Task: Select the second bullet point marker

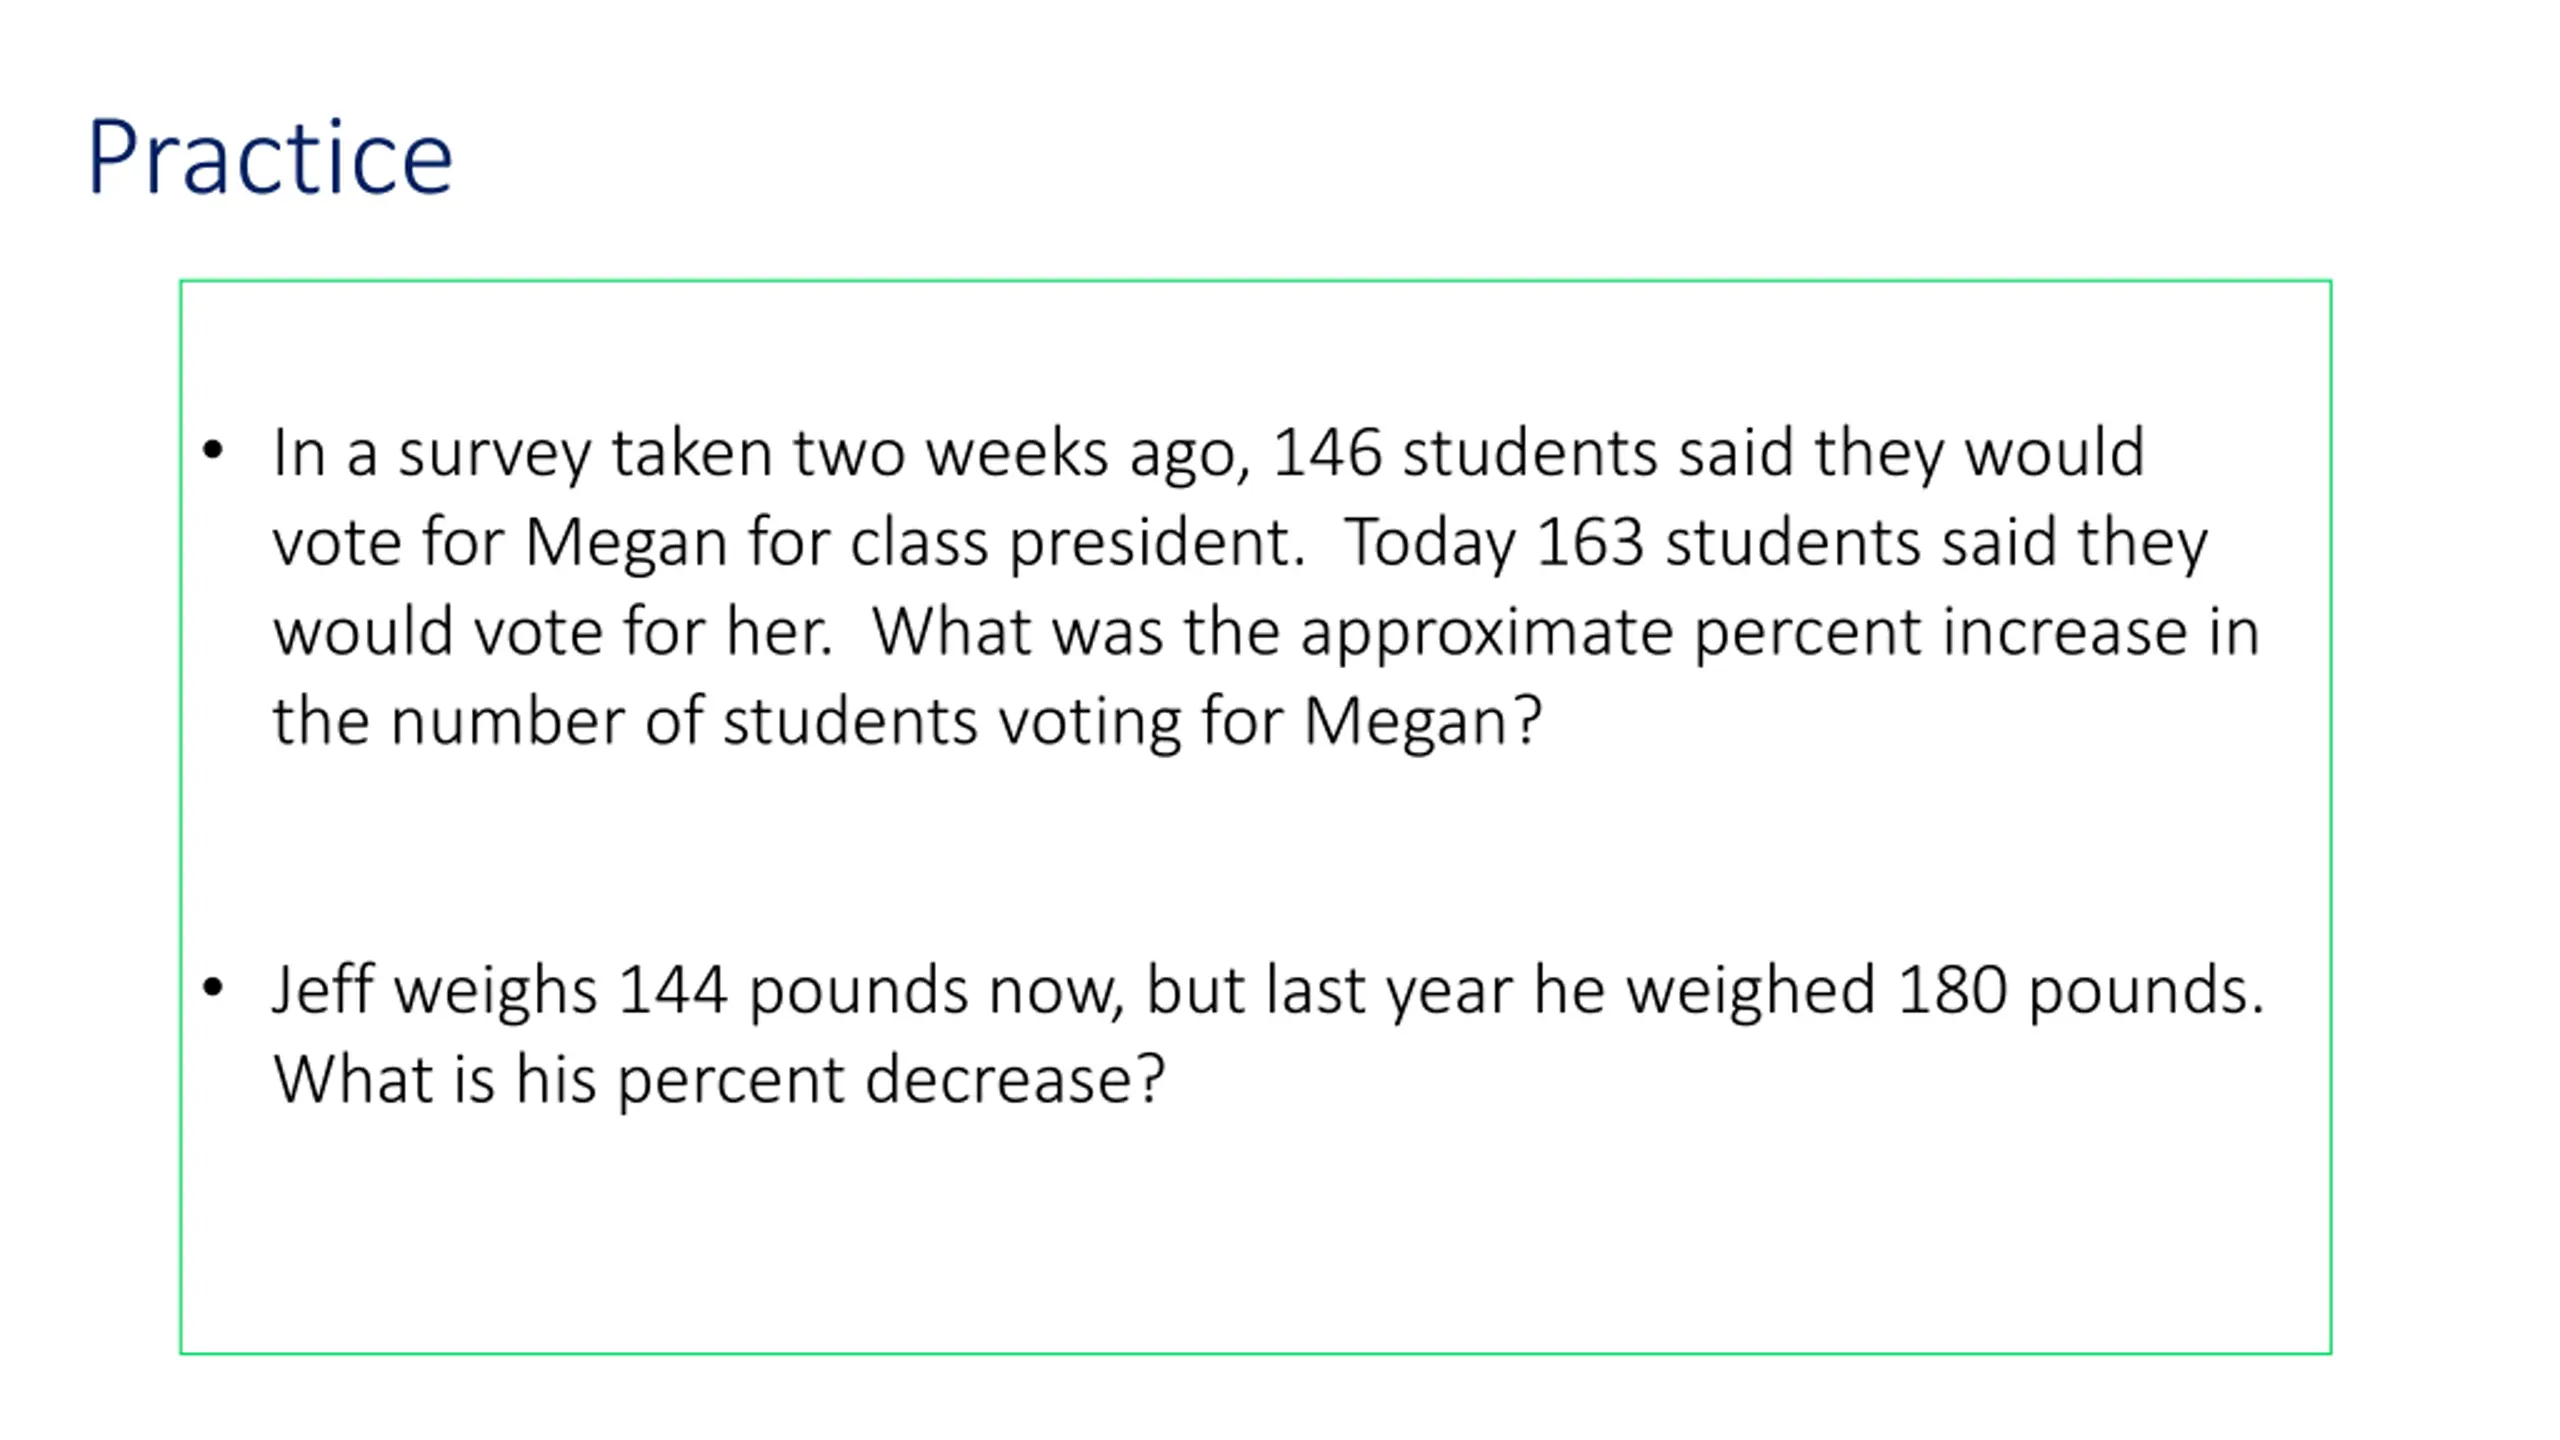Action: tap(212, 988)
